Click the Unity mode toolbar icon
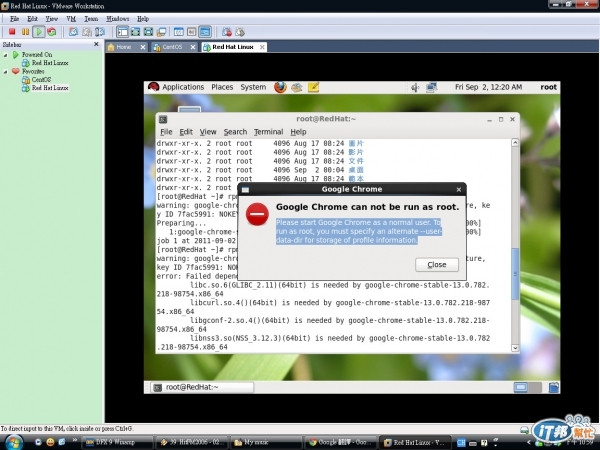 pos(161,32)
